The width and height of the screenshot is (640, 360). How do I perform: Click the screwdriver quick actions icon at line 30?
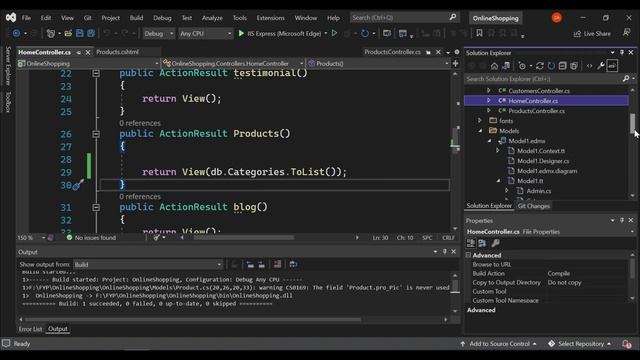point(78,185)
